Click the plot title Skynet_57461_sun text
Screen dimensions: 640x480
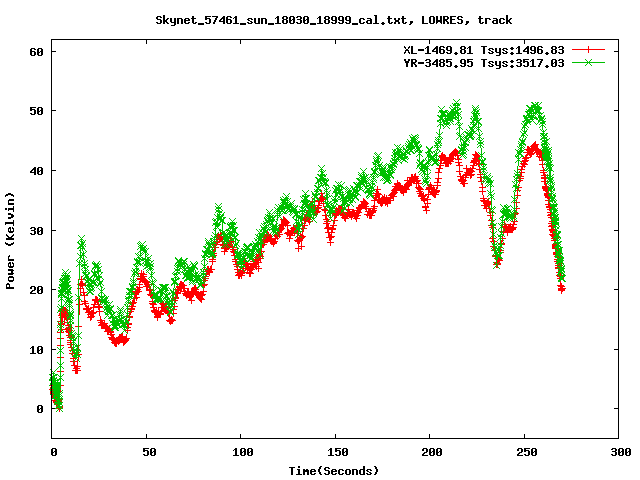coord(334,20)
